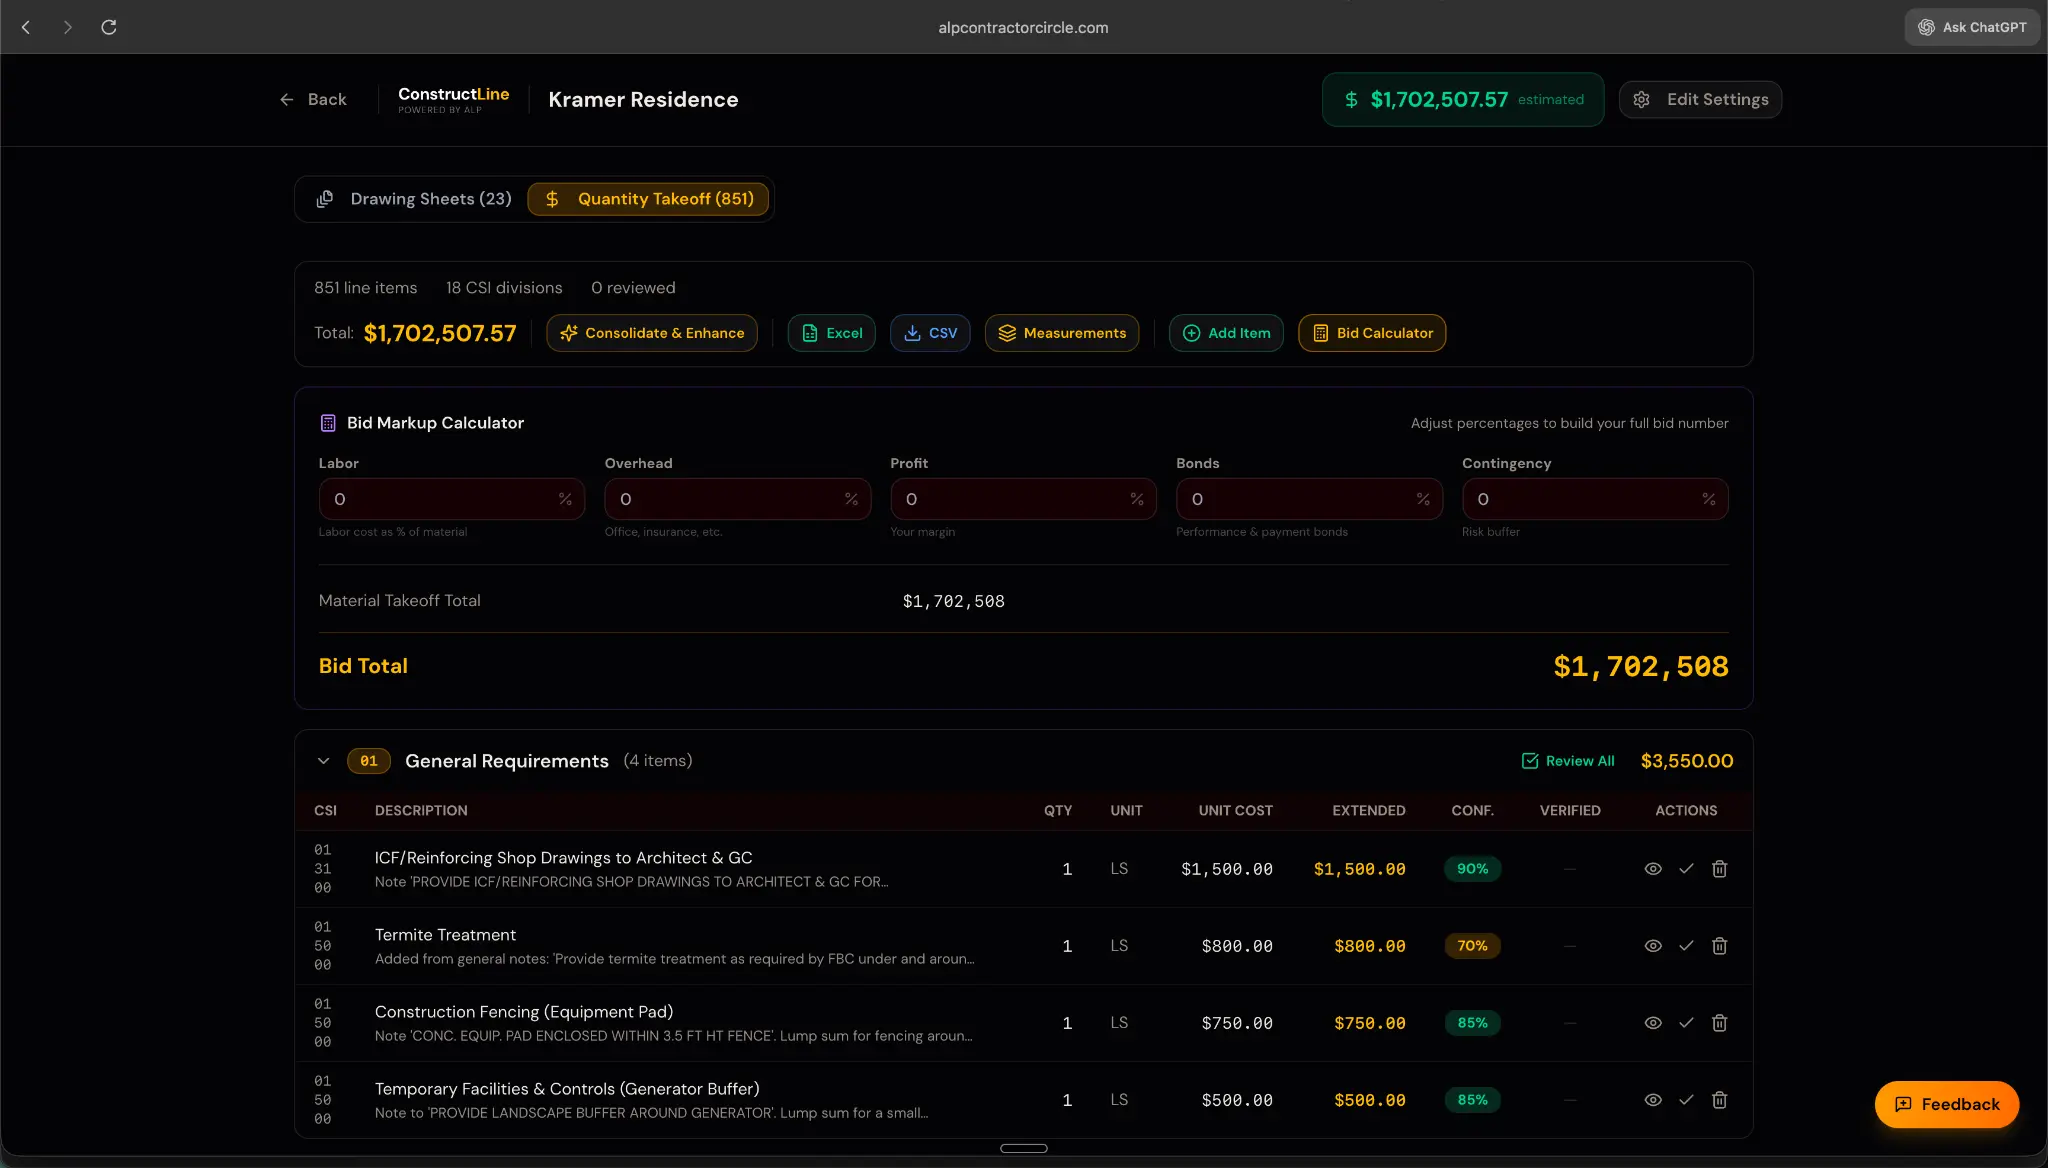Click the $800.00 unit cost cell

click(x=1237, y=946)
